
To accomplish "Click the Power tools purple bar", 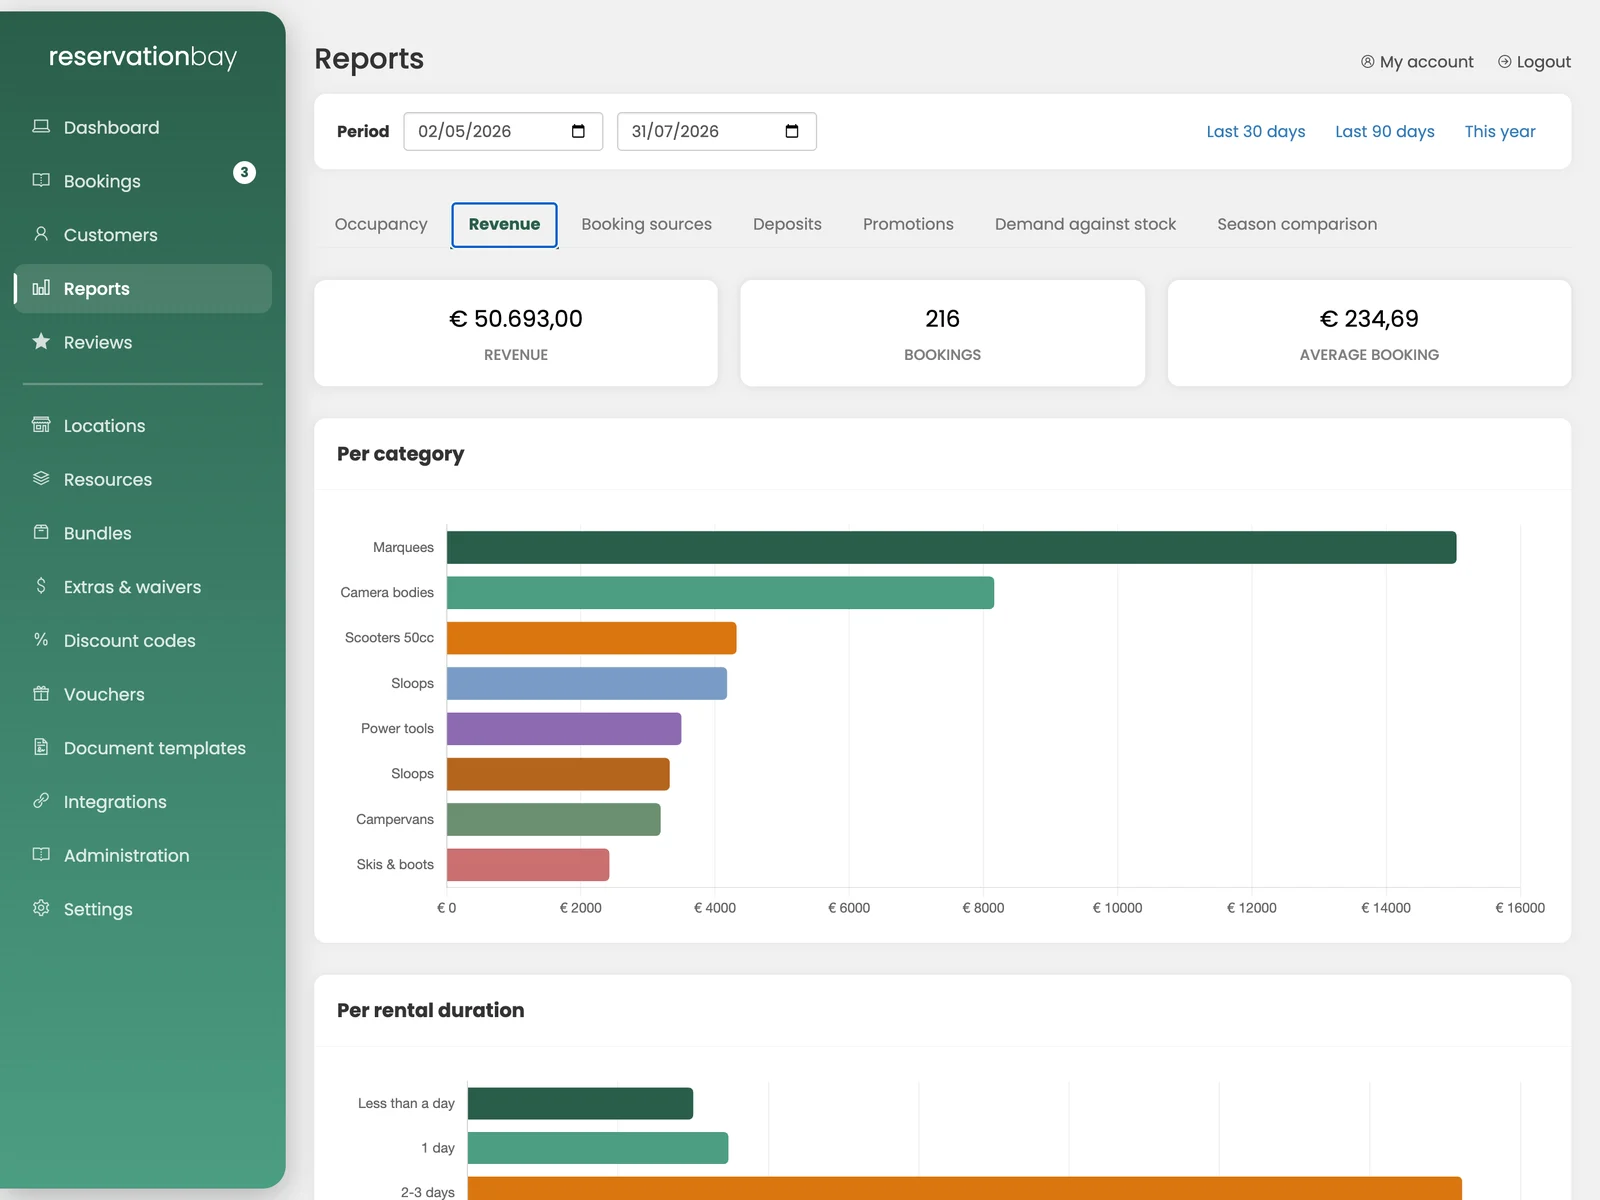I will pos(564,729).
